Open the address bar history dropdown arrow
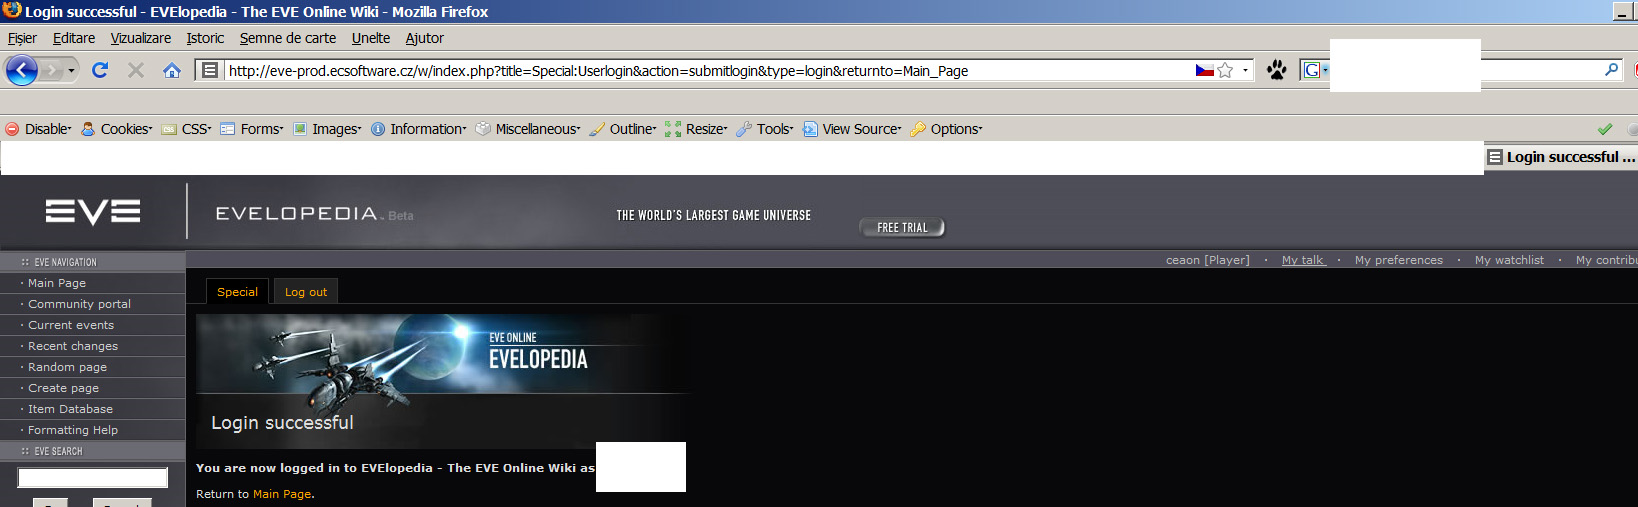The image size is (1638, 507). 1245,70
